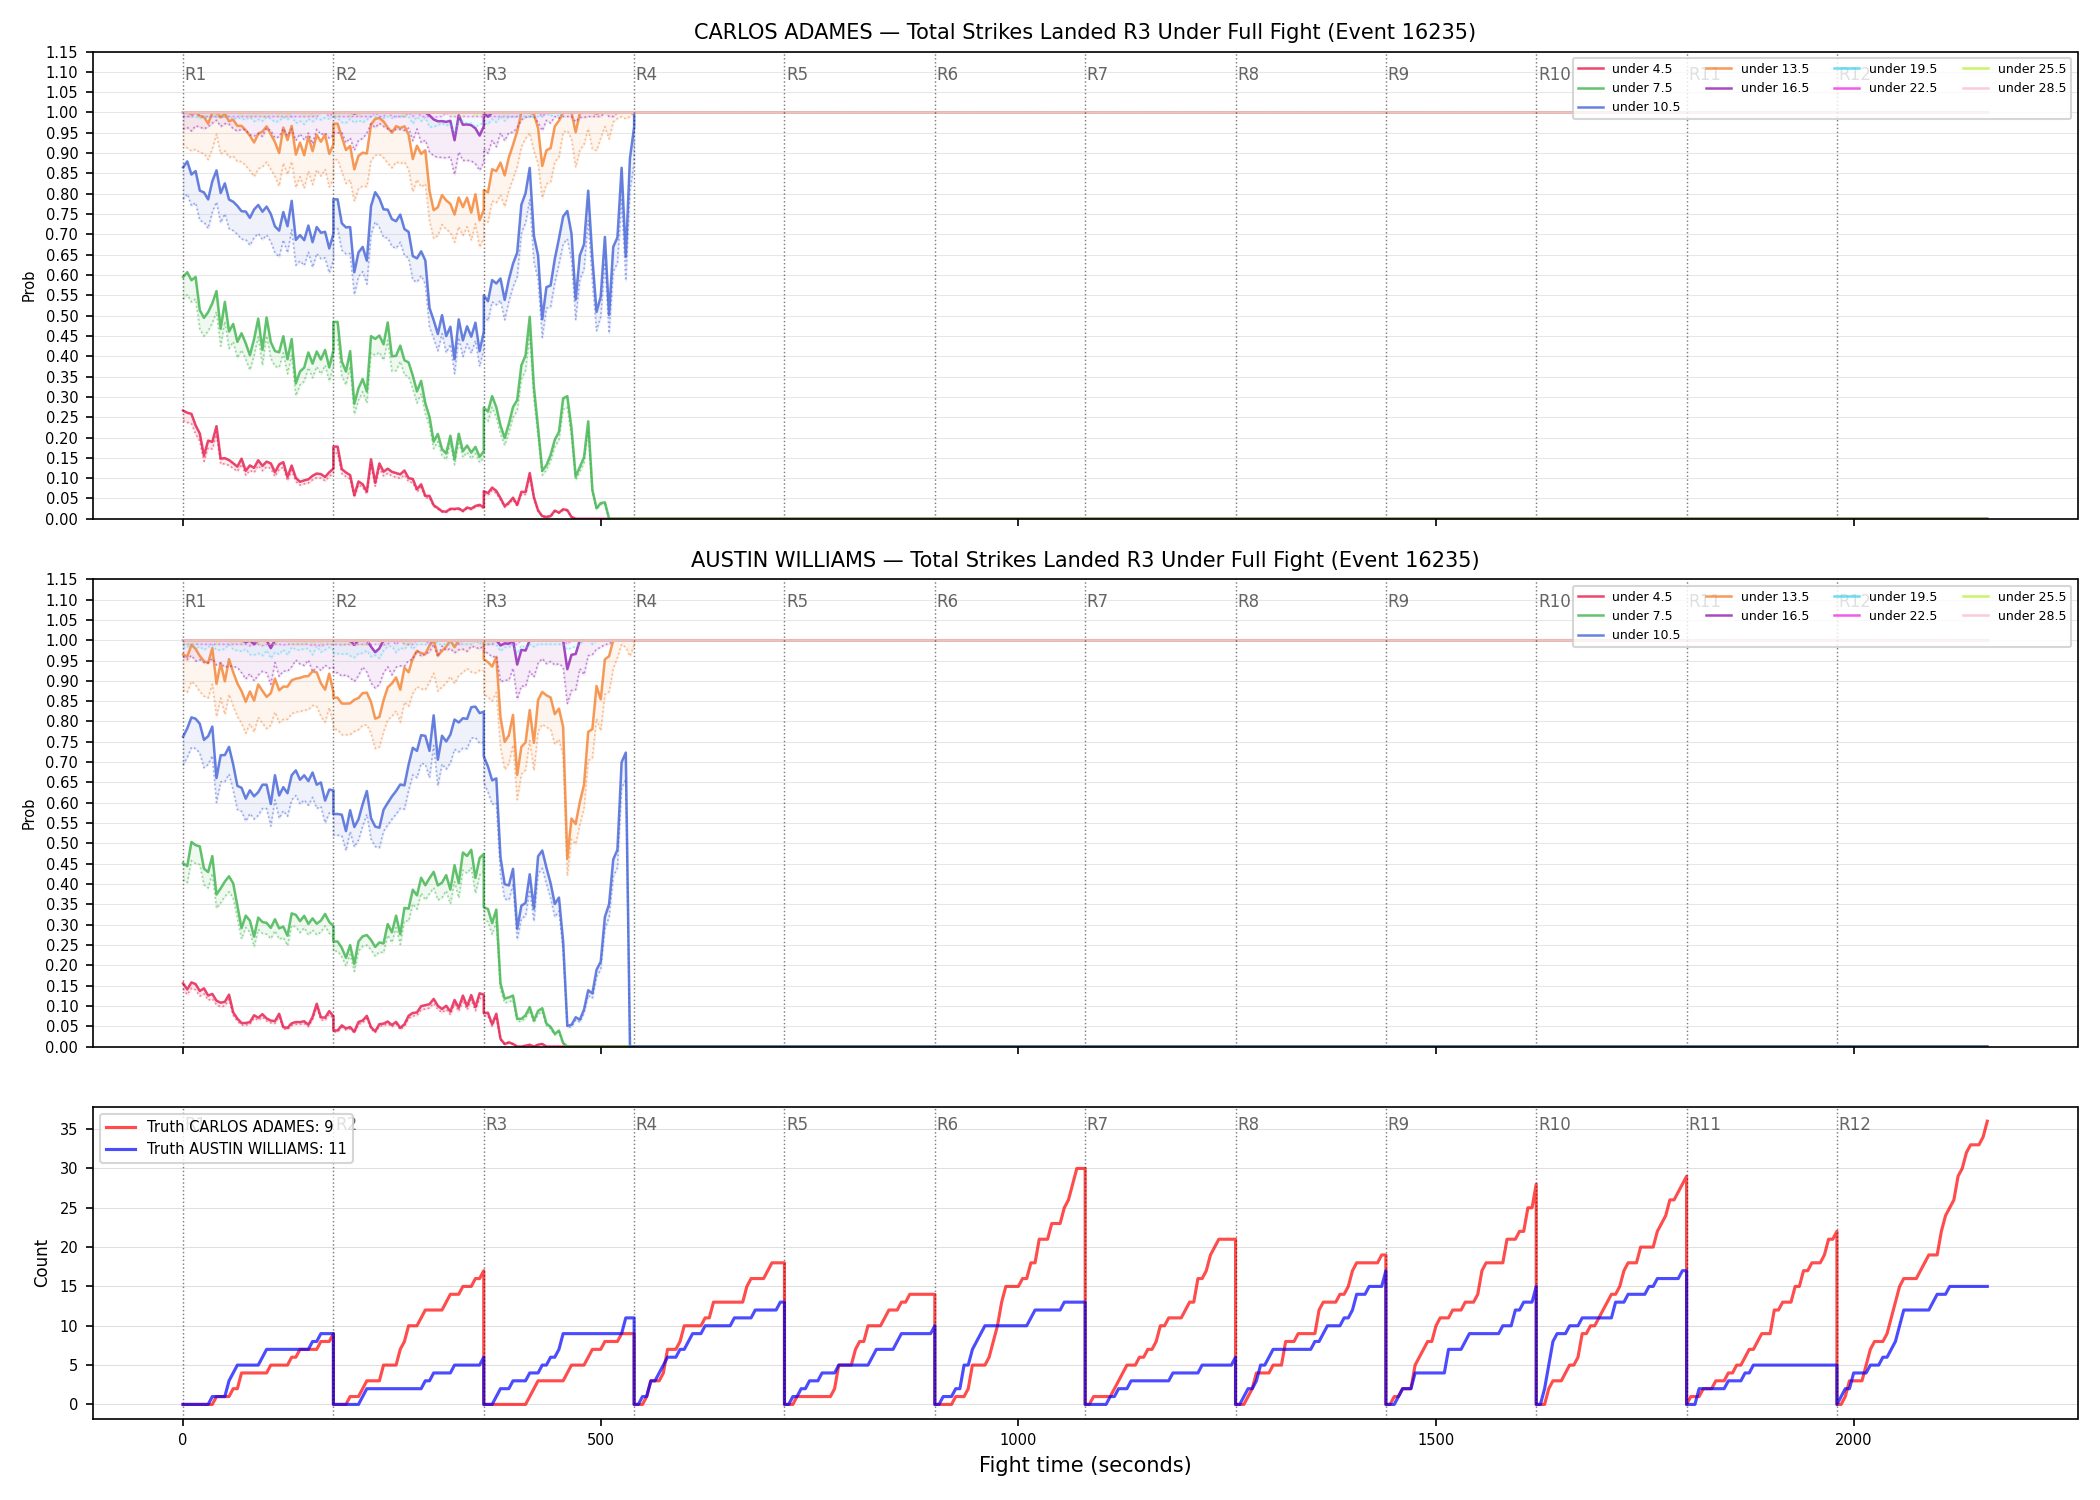Click the R2 round label in Austin Williams chart
Viewport: 2100px width, 1500px height.
346,601
